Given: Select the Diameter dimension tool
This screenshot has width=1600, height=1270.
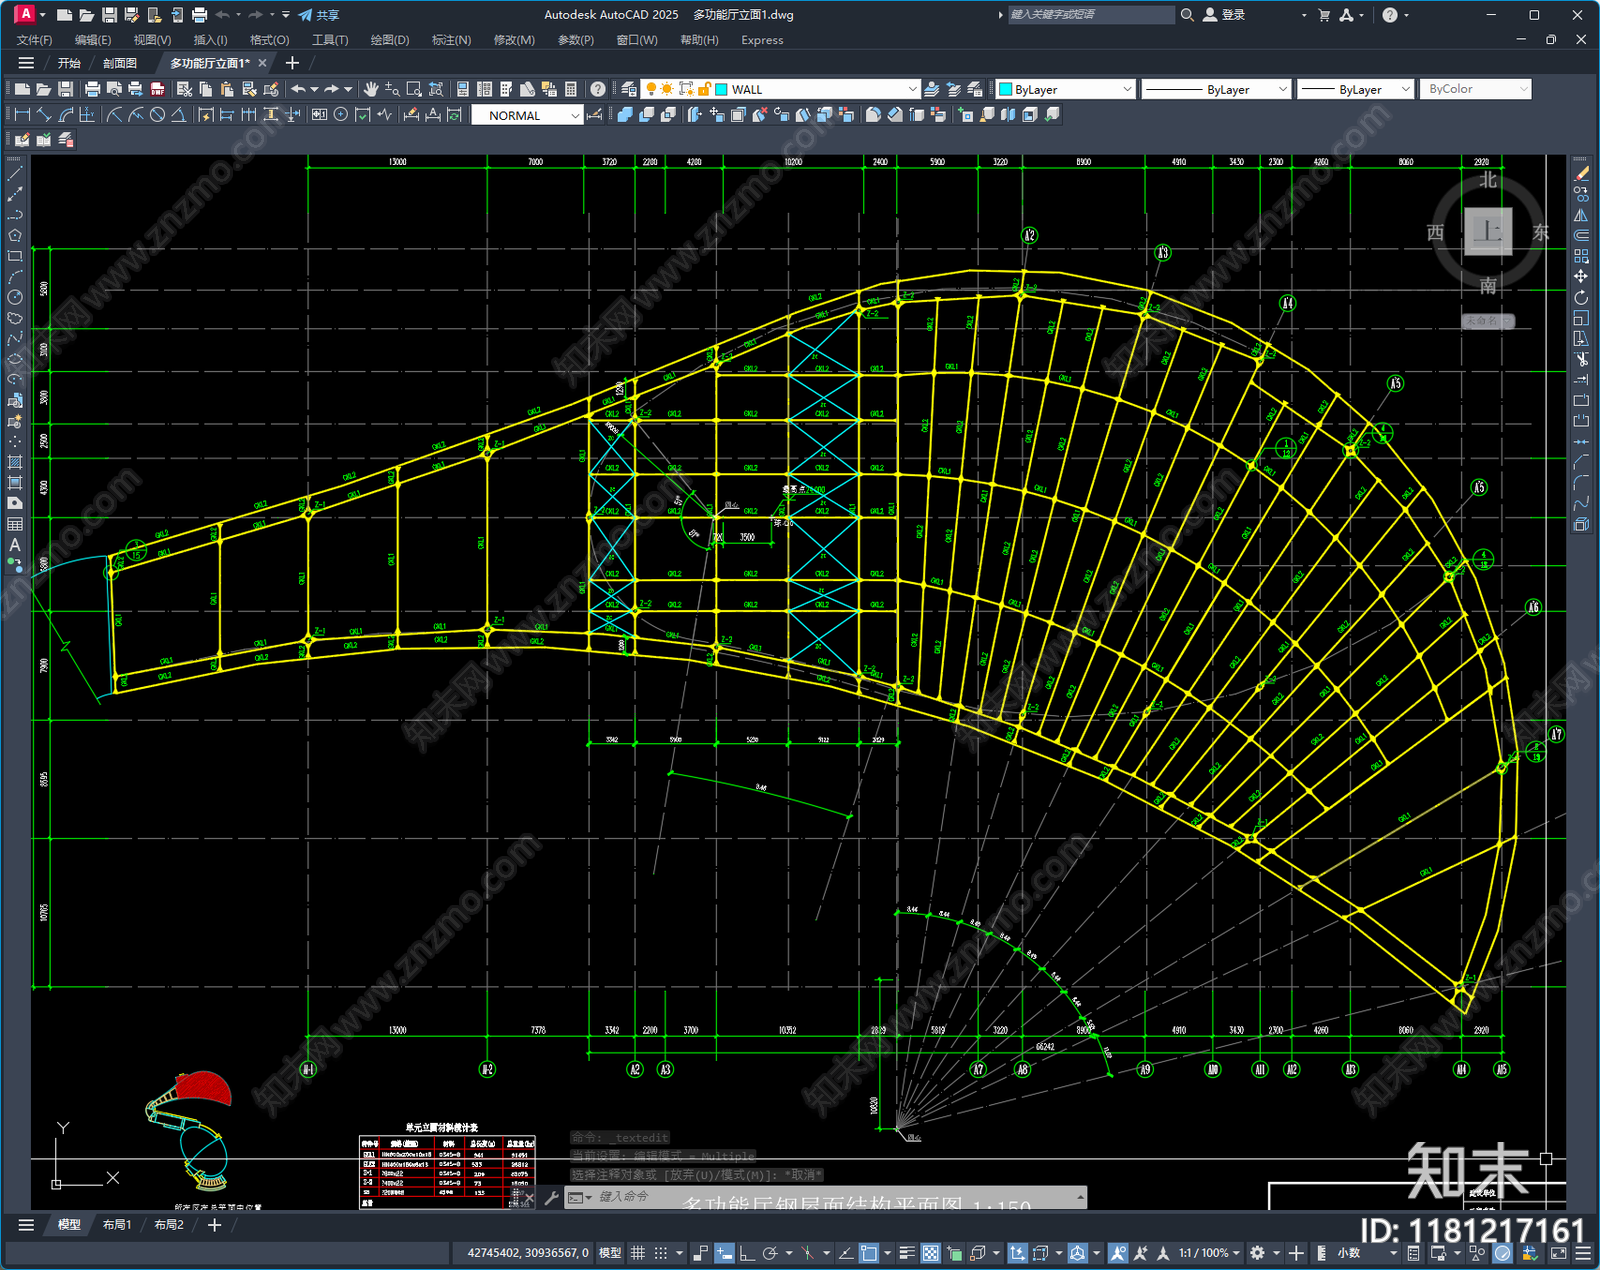Looking at the screenshot, I should click(157, 115).
